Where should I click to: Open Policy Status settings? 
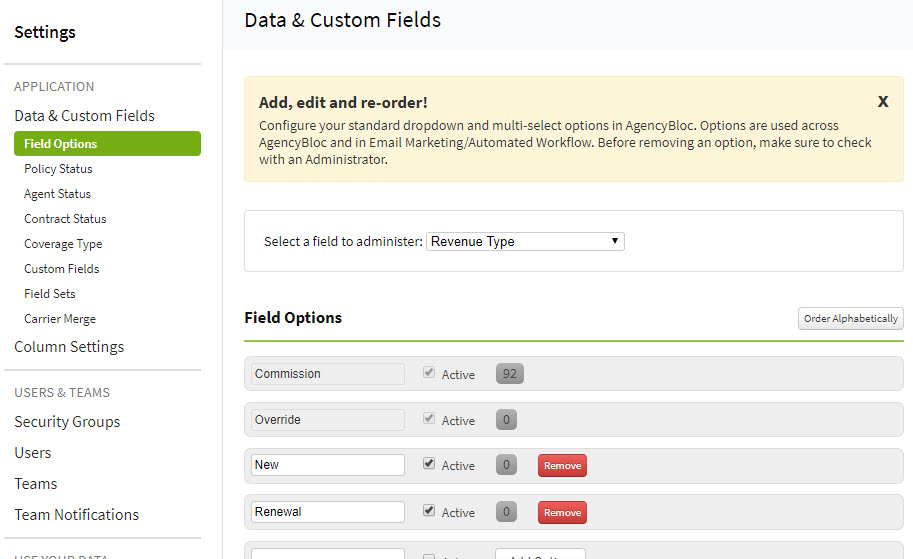58,169
